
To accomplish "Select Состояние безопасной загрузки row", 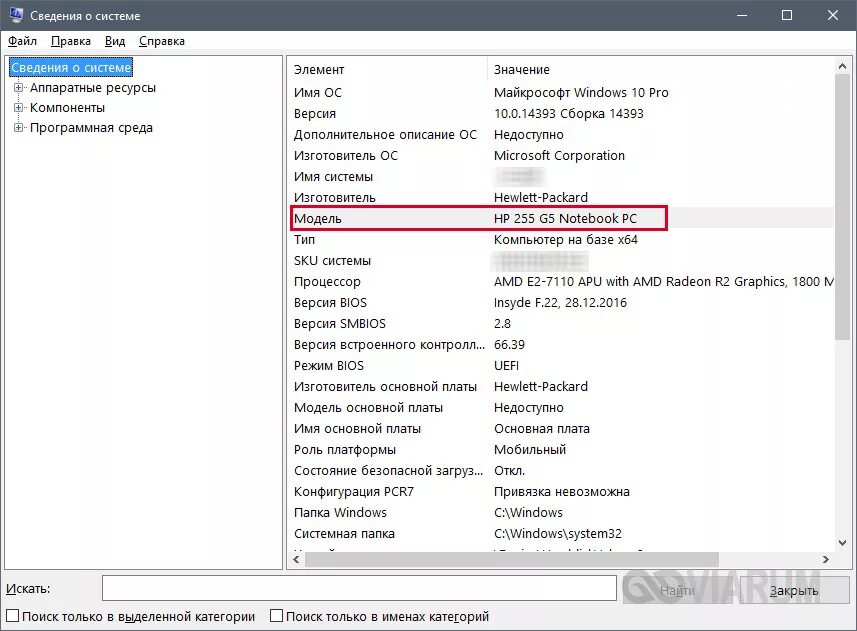I will coord(561,471).
